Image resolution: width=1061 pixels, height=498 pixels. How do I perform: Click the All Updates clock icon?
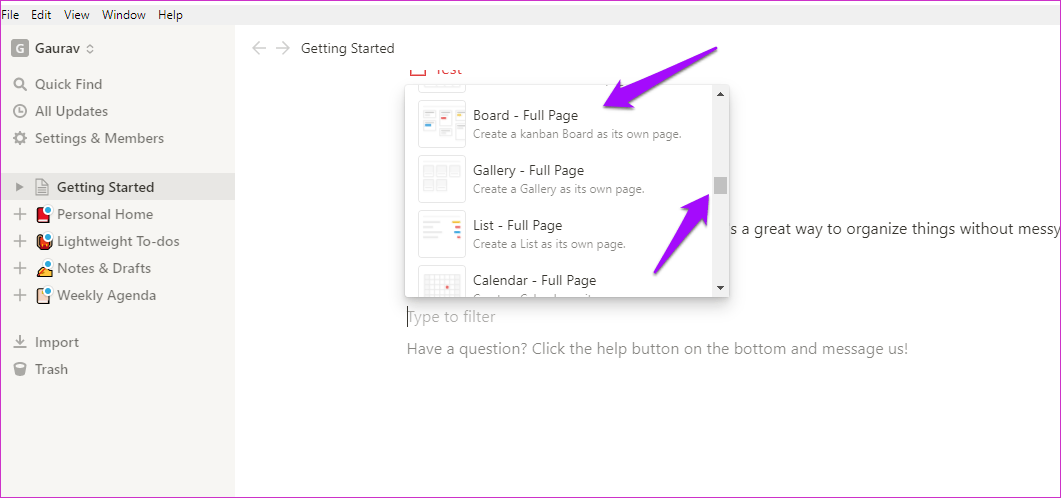point(20,112)
